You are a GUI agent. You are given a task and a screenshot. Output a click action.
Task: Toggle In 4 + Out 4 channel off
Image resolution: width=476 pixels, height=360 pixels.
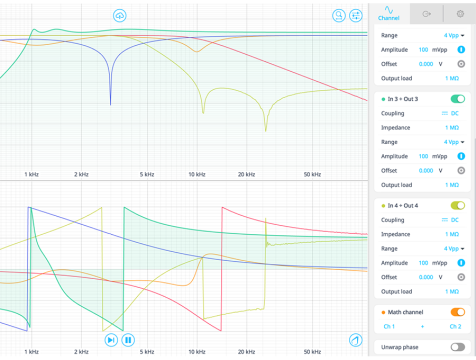(x=458, y=206)
